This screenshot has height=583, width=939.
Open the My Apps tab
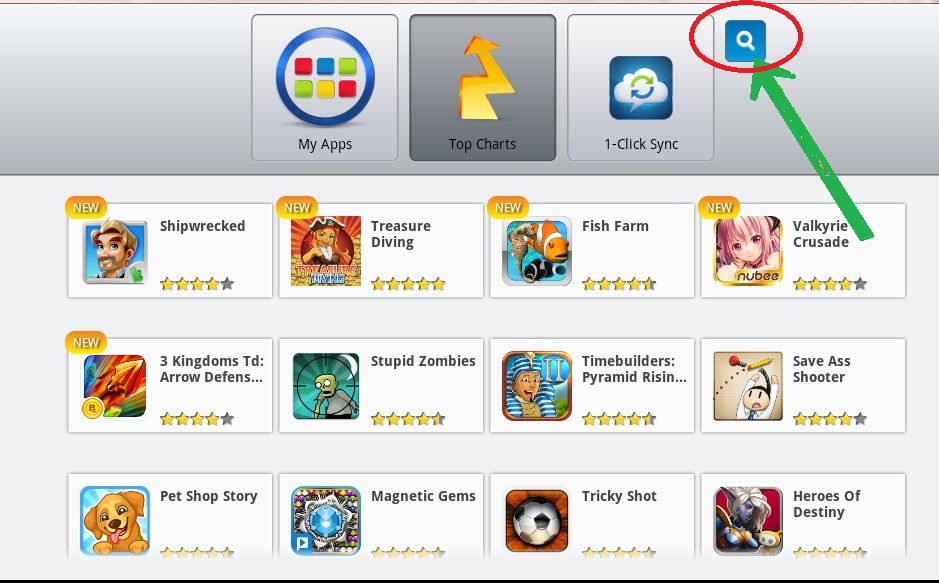[325, 87]
